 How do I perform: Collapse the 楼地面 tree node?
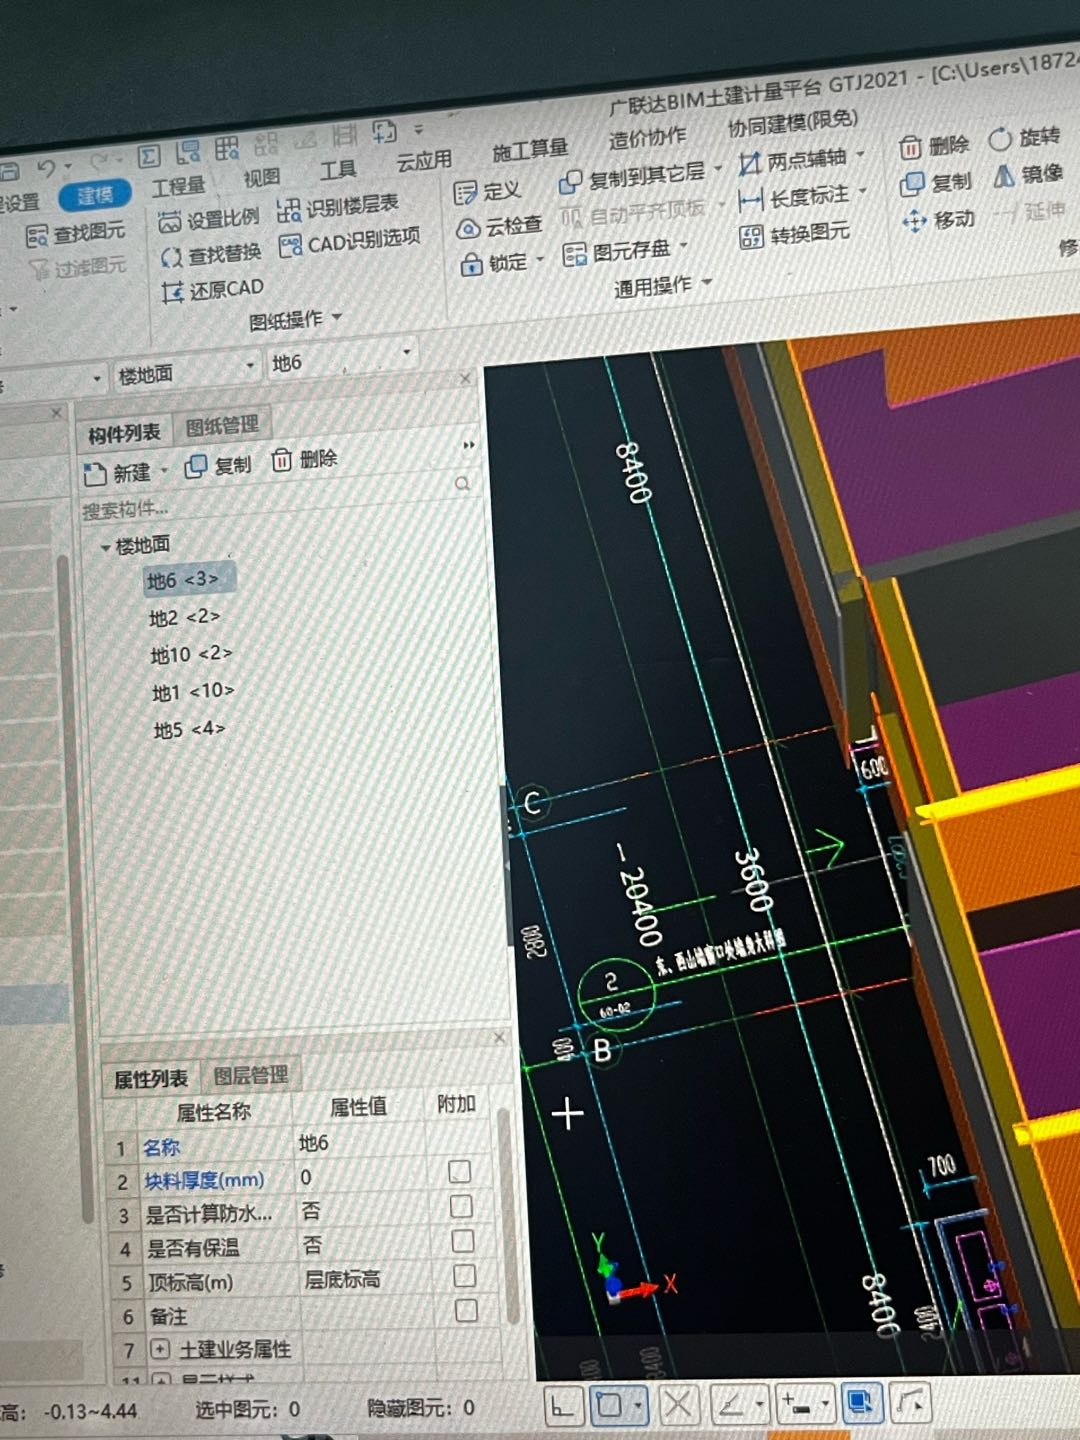click(105, 548)
